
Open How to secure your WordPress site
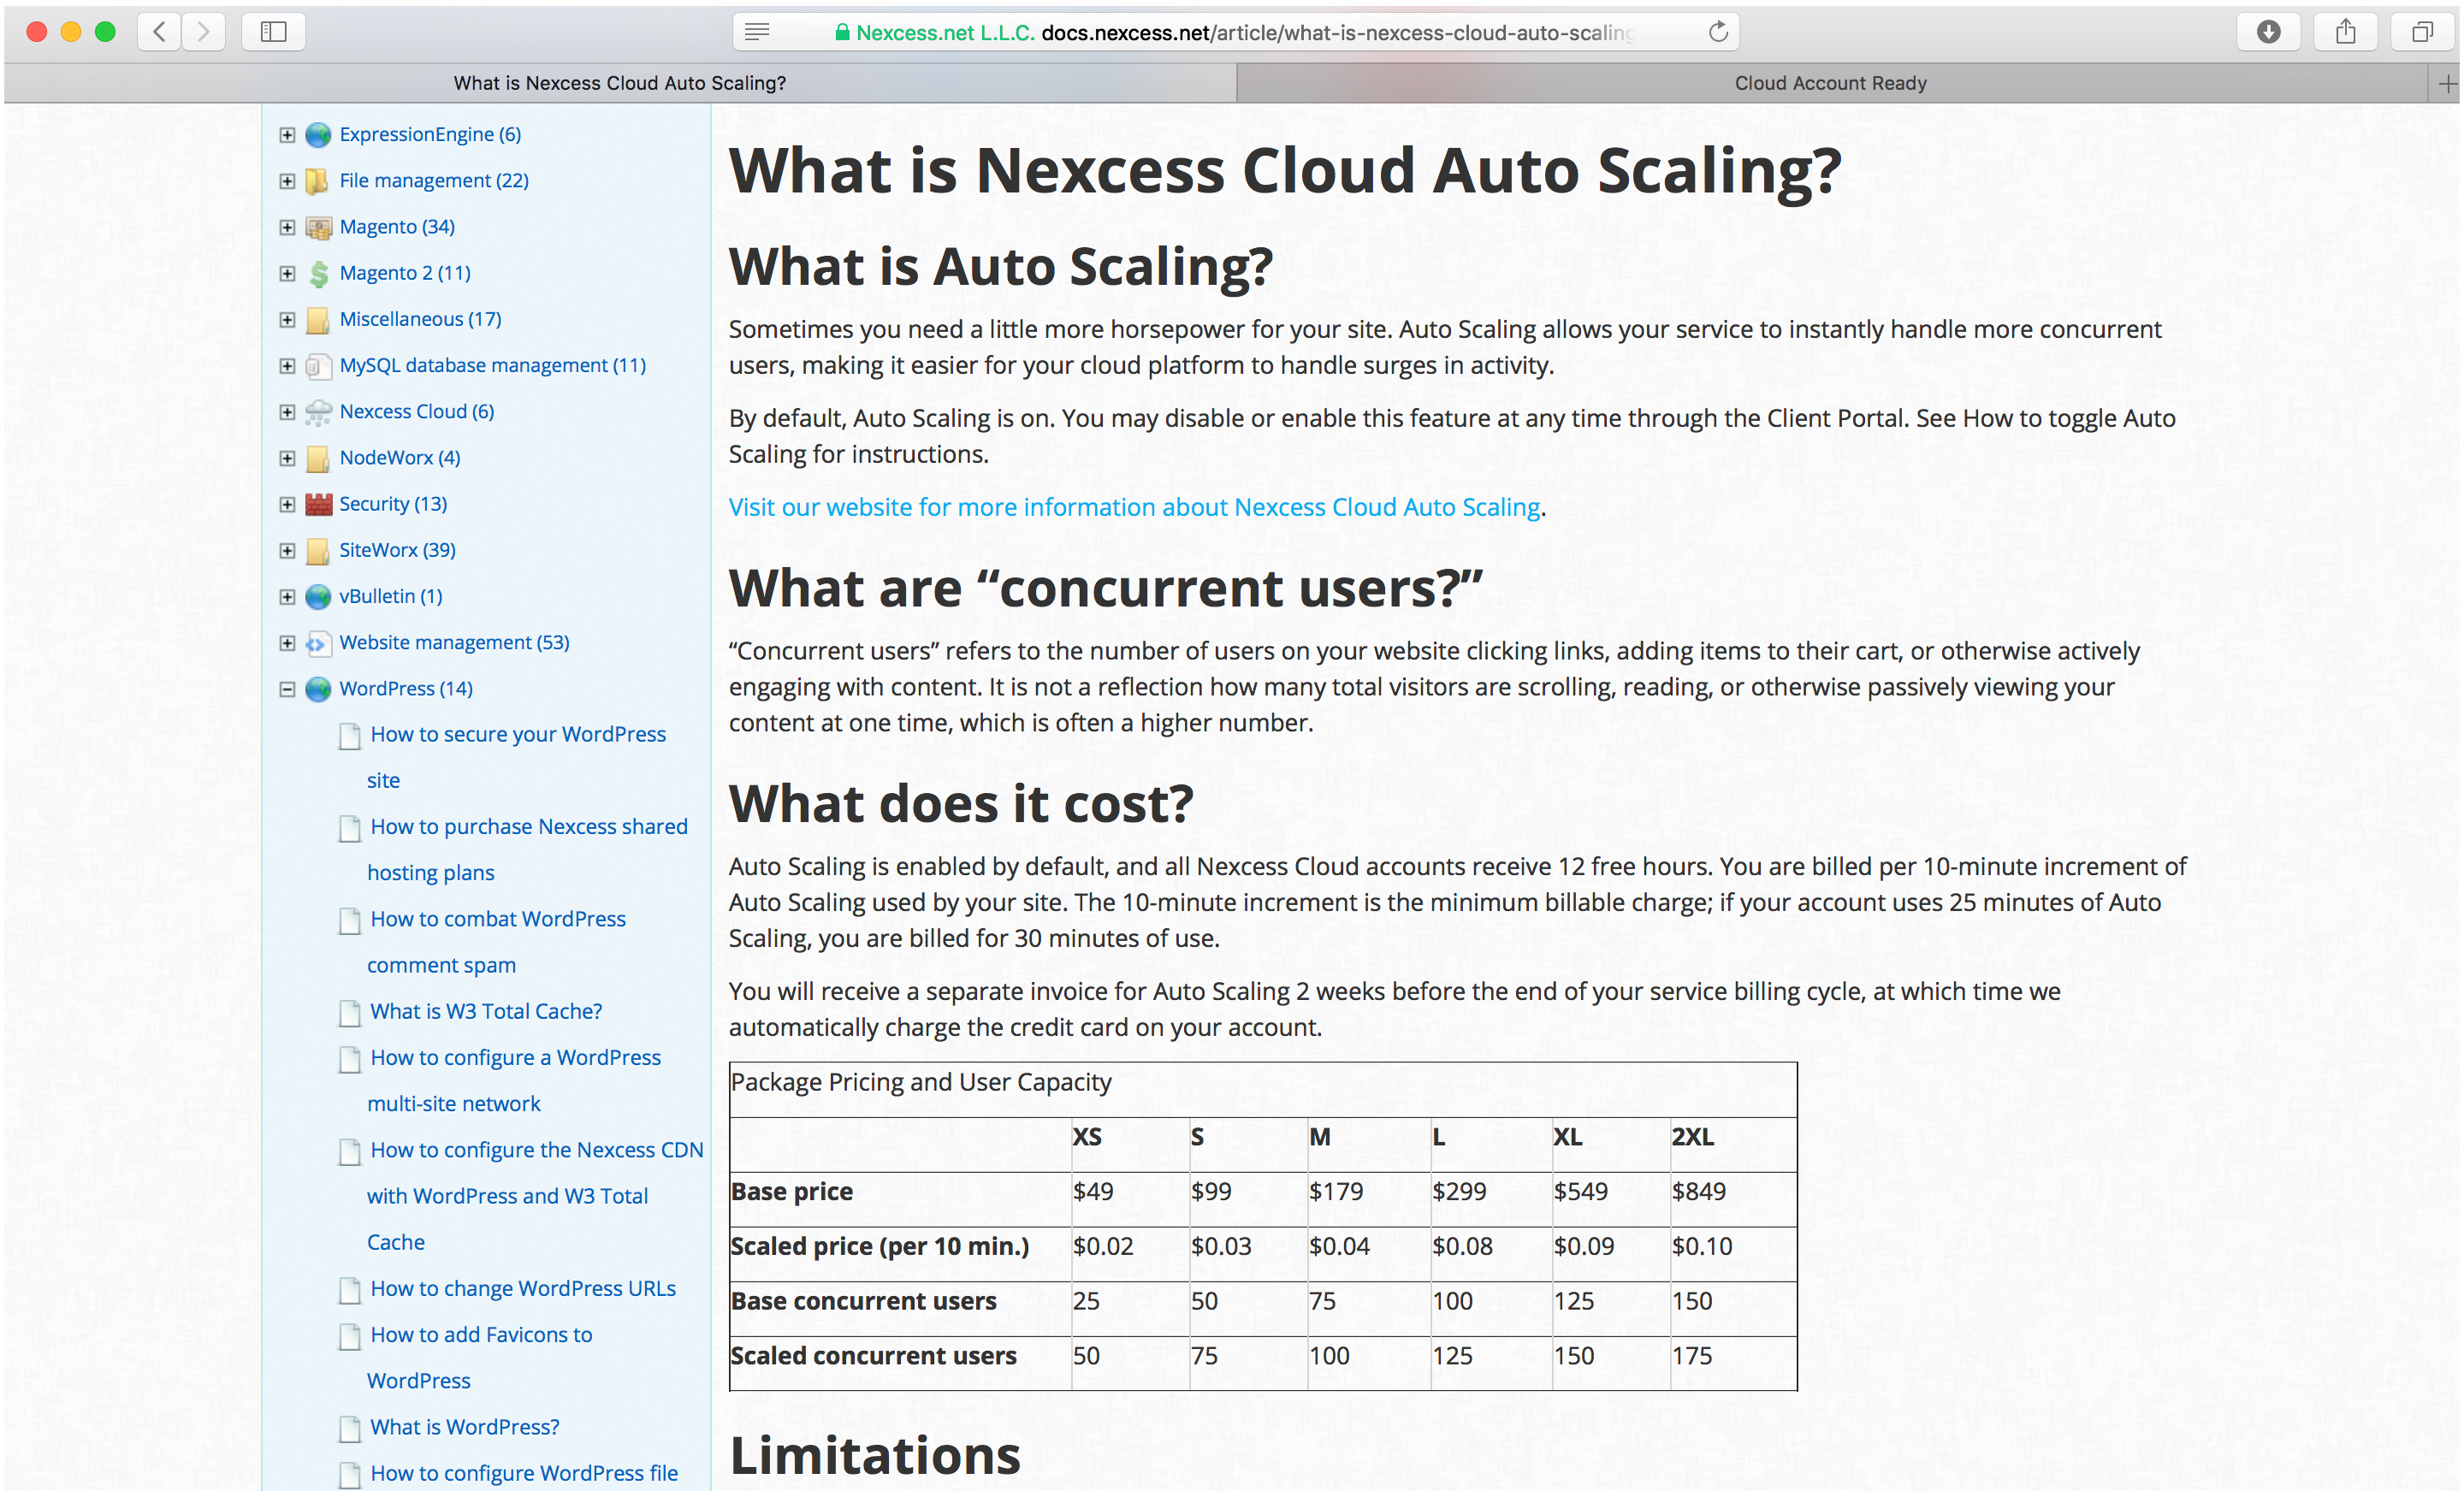tap(516, 757)
